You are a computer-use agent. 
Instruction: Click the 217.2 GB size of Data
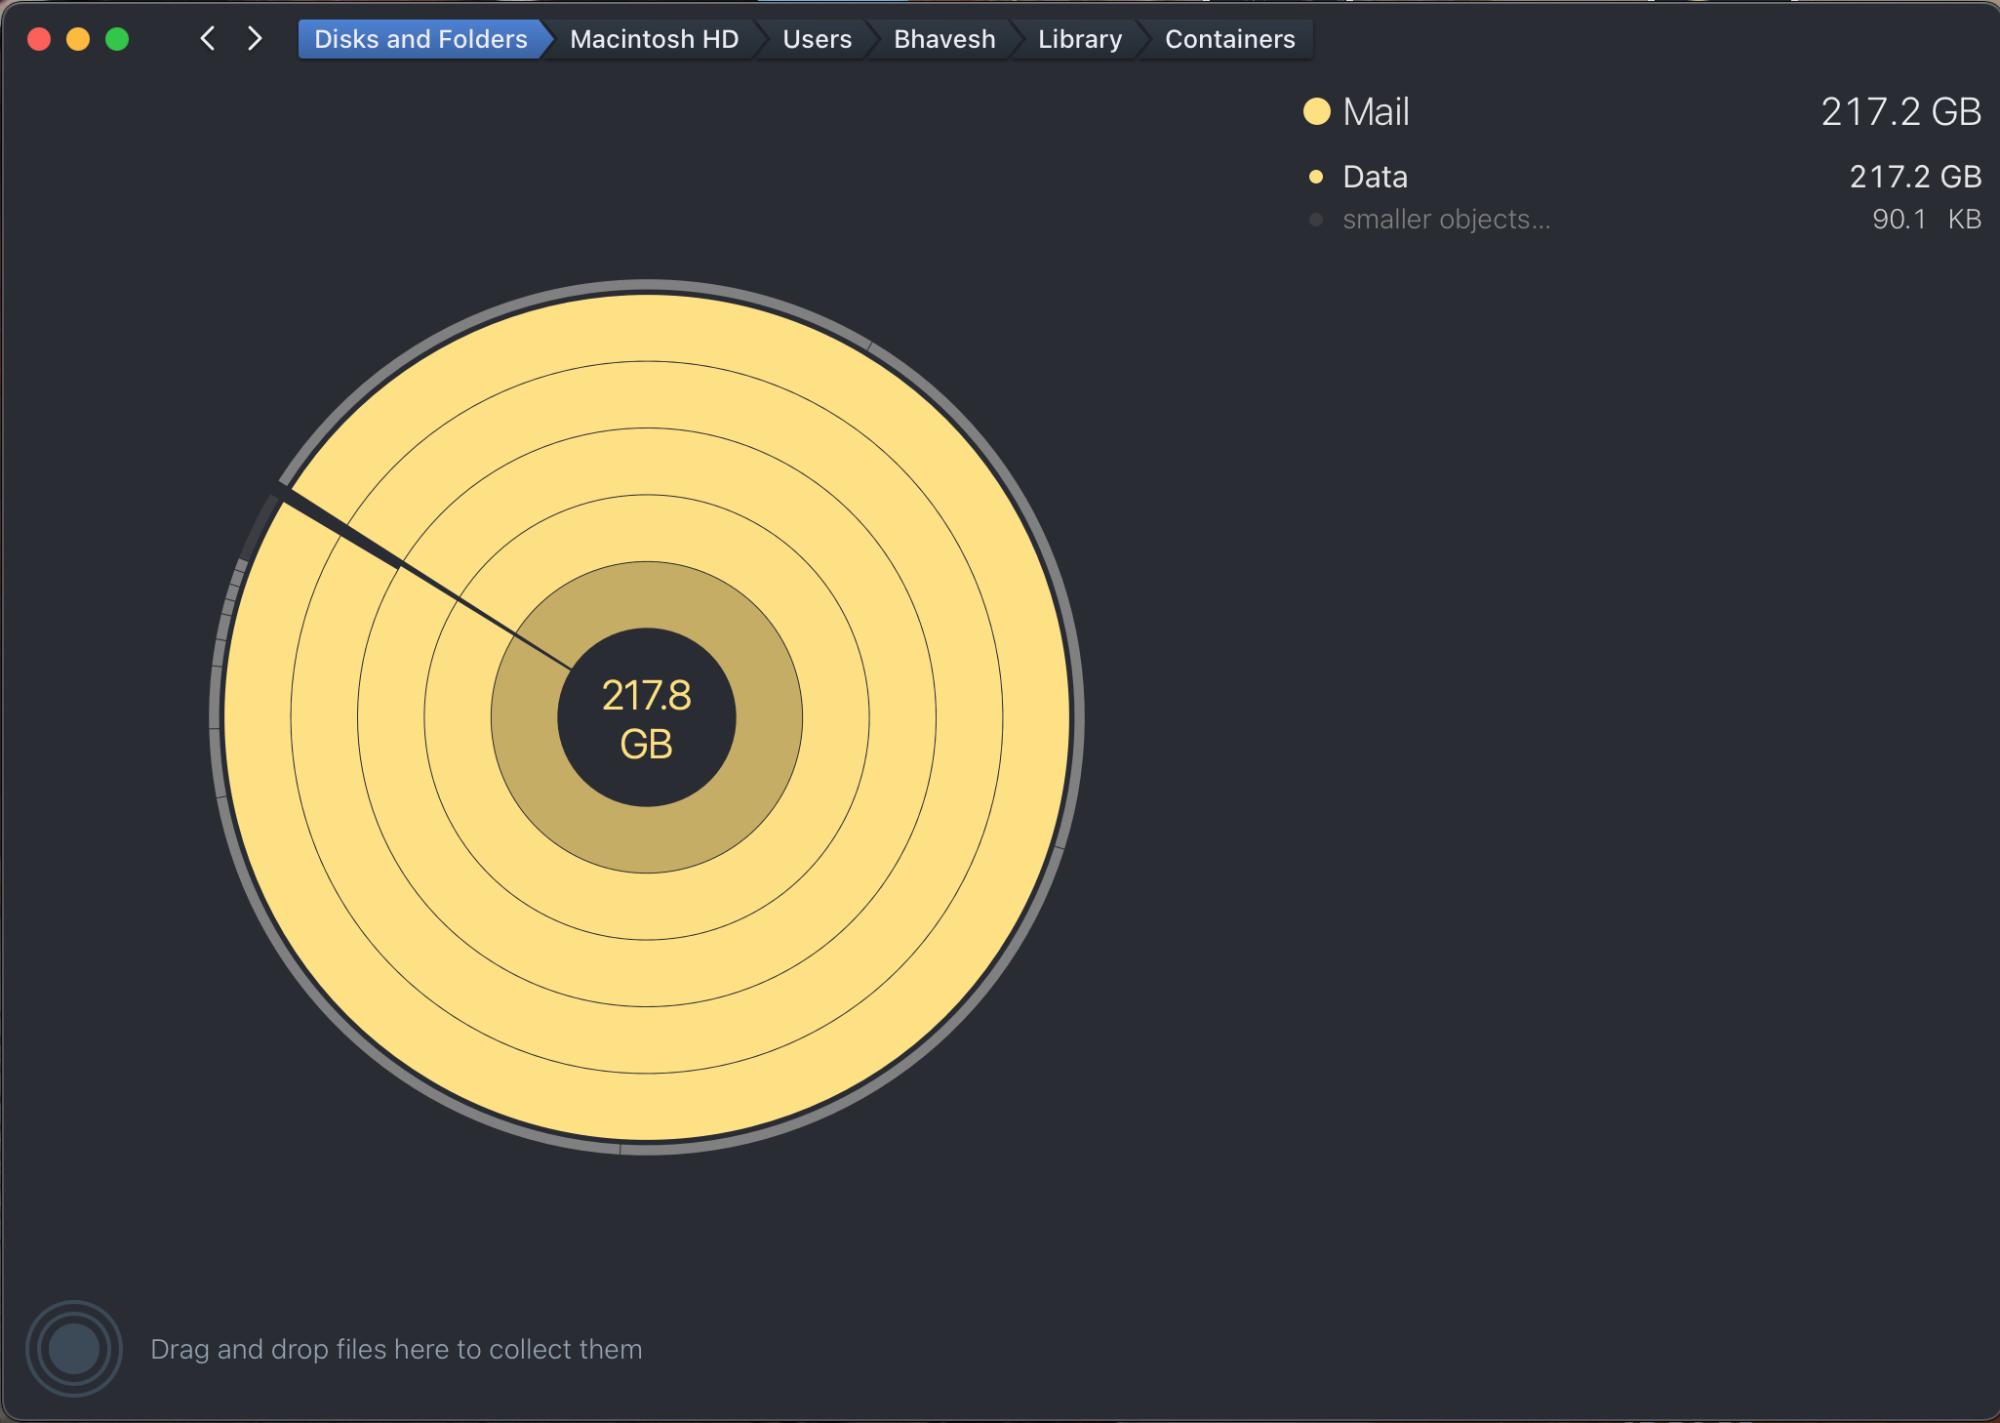1915,177
